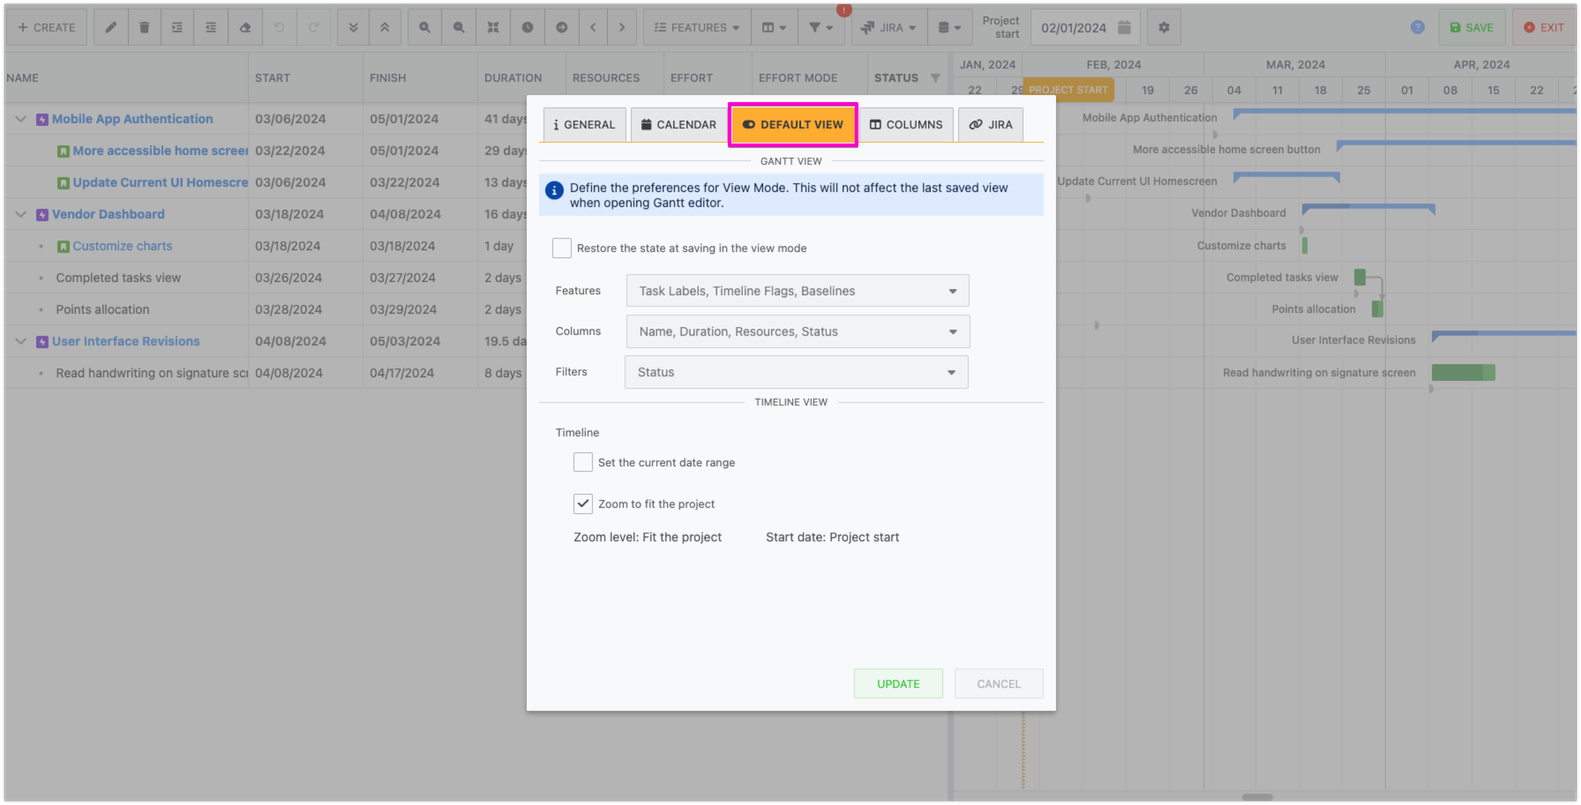
Task: Switch to the Calendar tab
Action: [679, 125]
